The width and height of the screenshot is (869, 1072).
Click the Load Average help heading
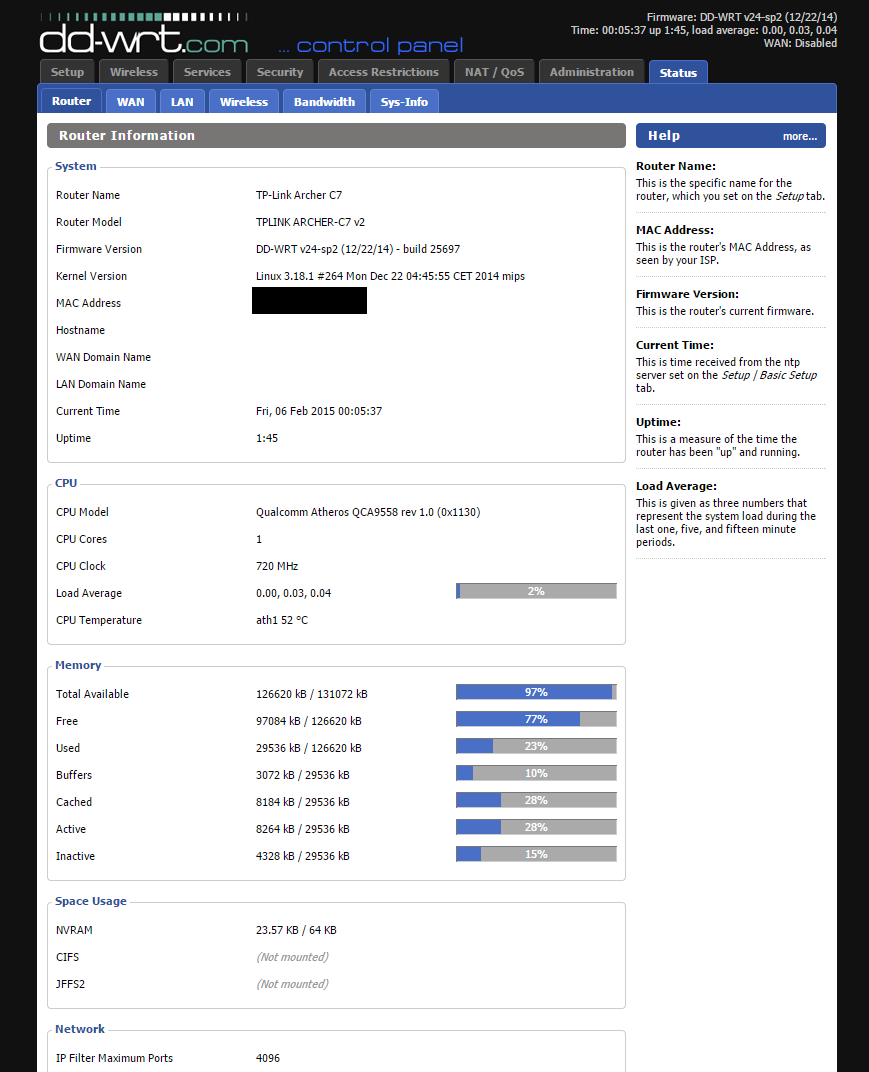[x=676, y=486]
